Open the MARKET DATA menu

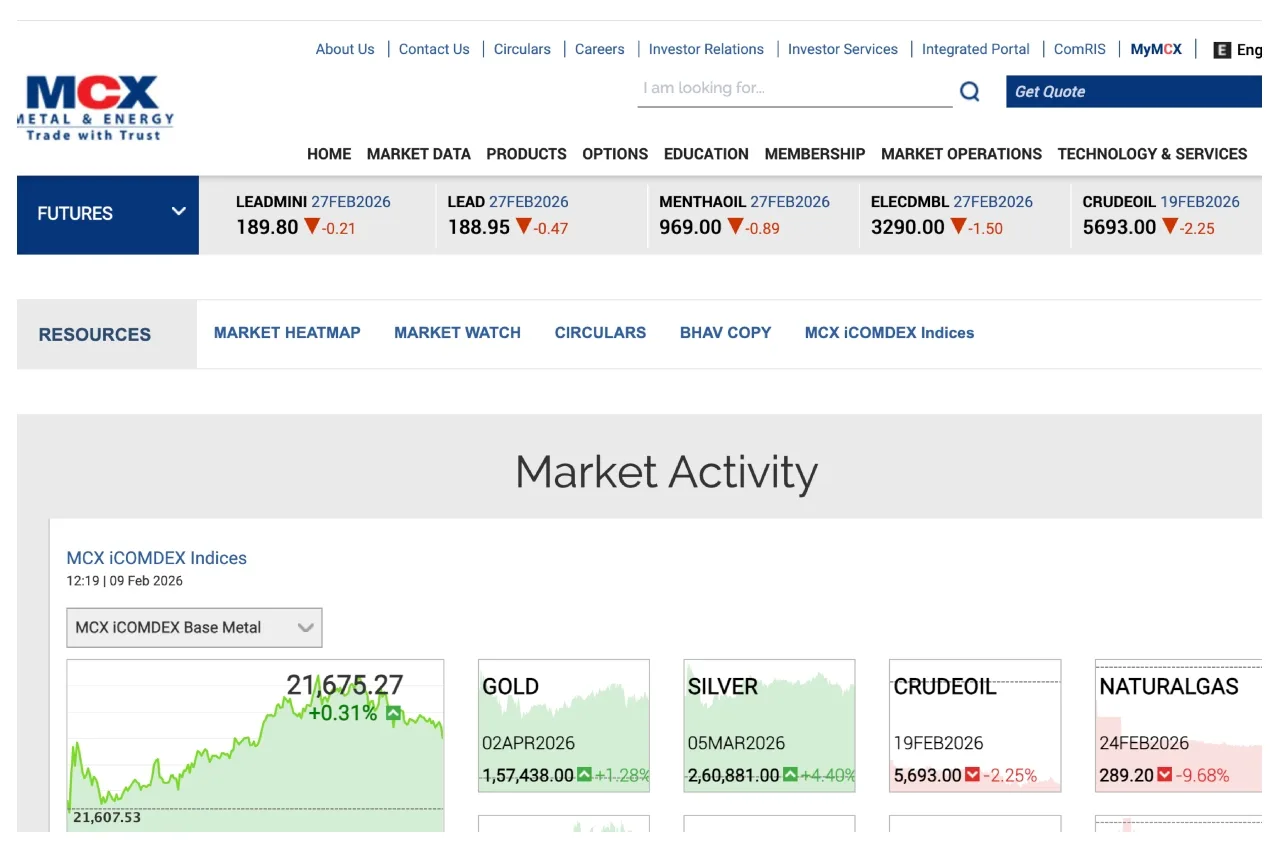coord(418,154)
